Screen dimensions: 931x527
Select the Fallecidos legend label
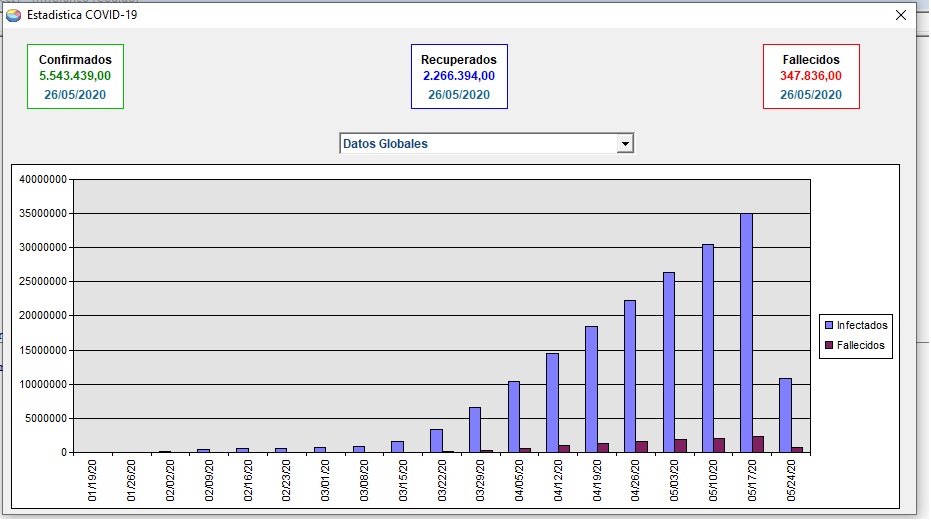point(860,346)
